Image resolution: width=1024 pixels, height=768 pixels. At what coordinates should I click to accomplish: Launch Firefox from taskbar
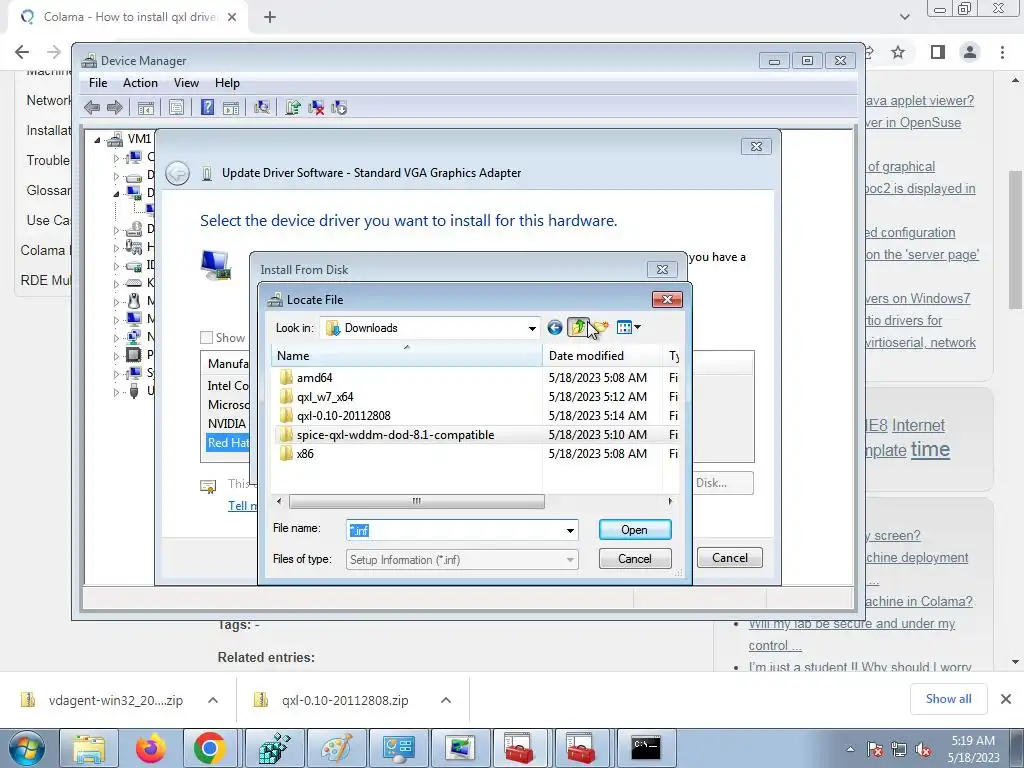[x=151, y=748]
